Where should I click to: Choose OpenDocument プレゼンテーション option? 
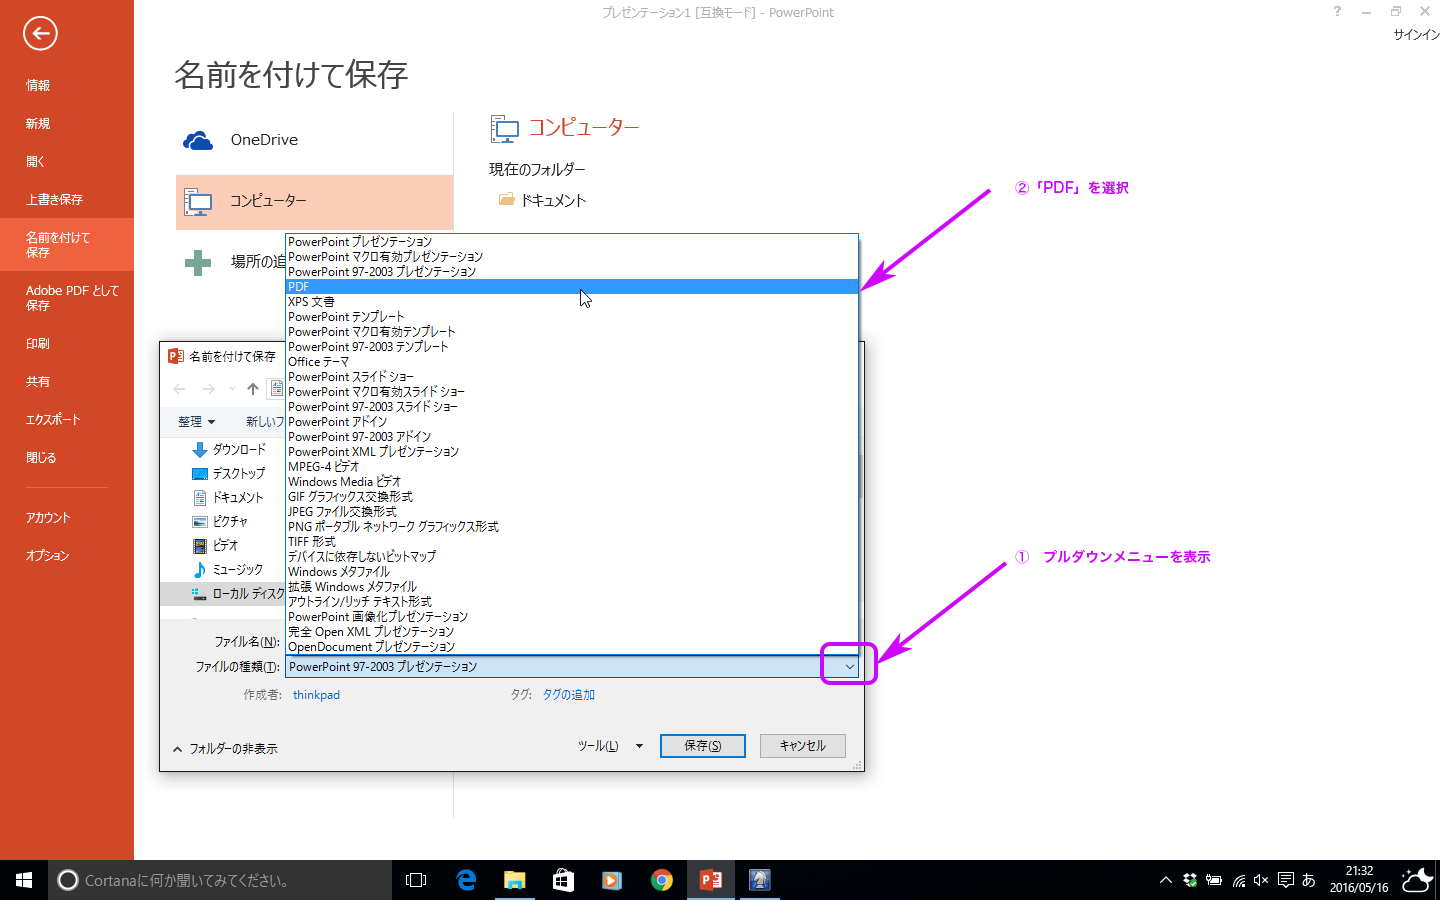[572, 647]
